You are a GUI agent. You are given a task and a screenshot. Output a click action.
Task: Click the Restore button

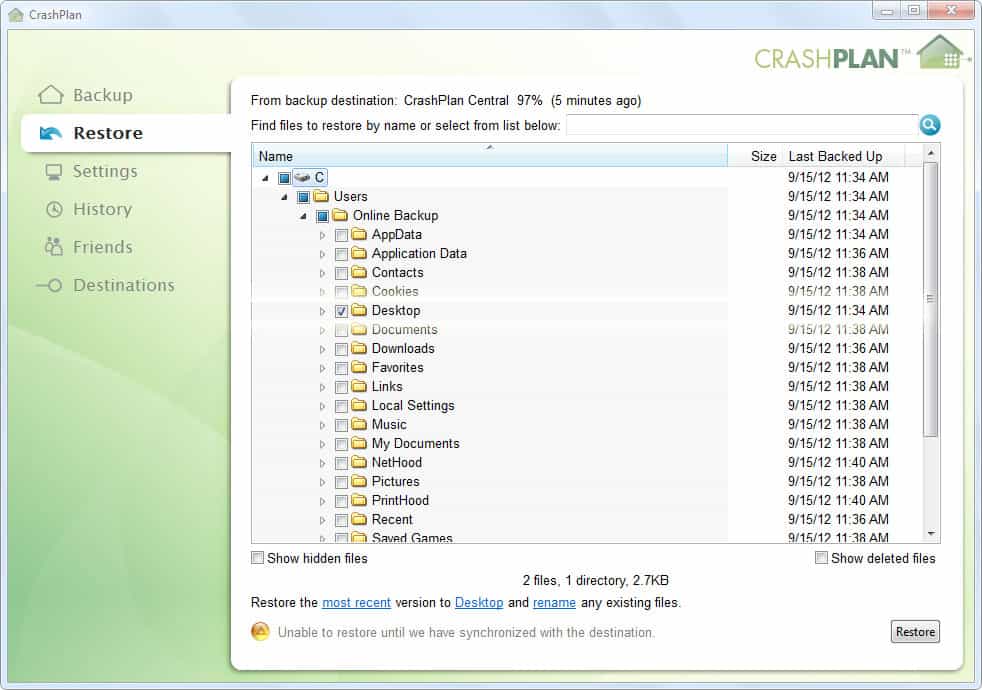[x=915, y=632]
